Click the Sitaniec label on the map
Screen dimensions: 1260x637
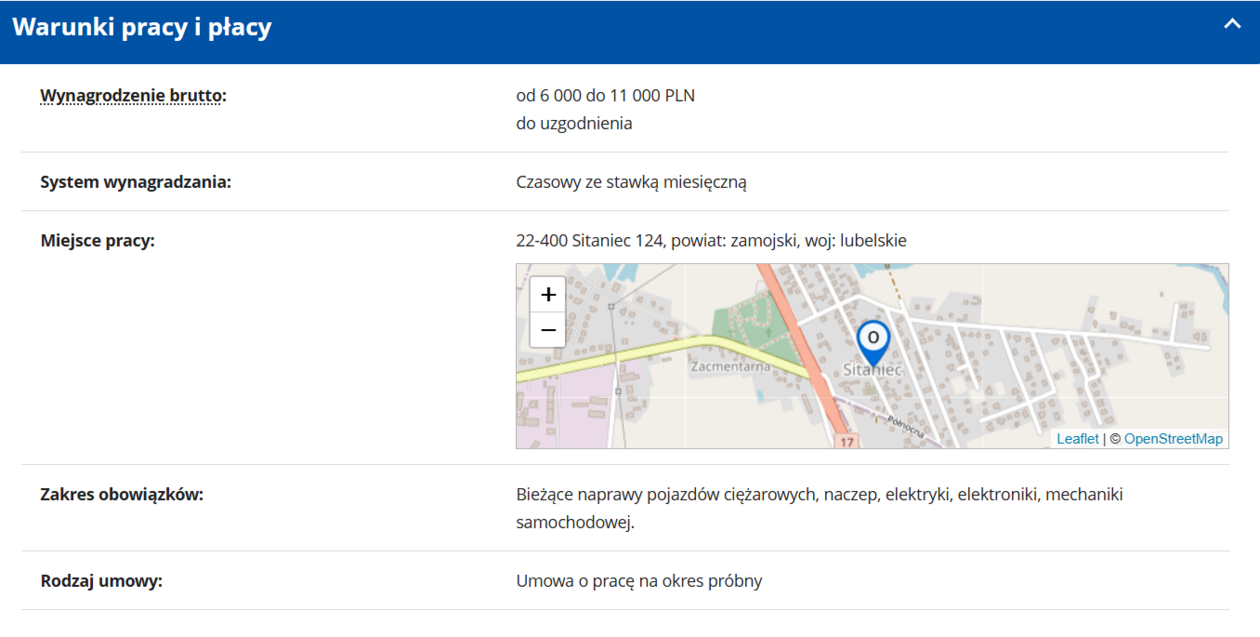[874, 370]
